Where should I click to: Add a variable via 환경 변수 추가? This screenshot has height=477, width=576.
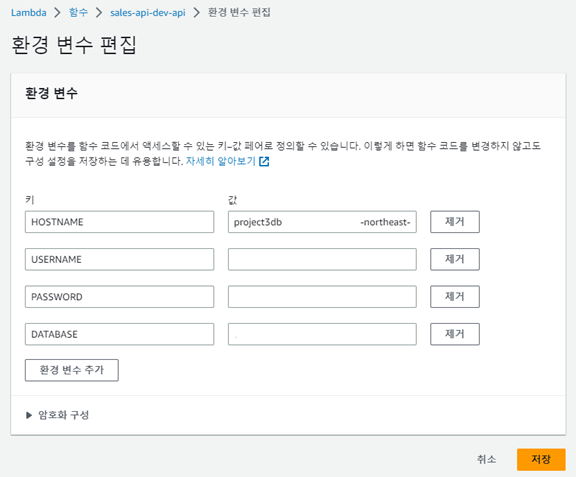[x=72, y=370]
